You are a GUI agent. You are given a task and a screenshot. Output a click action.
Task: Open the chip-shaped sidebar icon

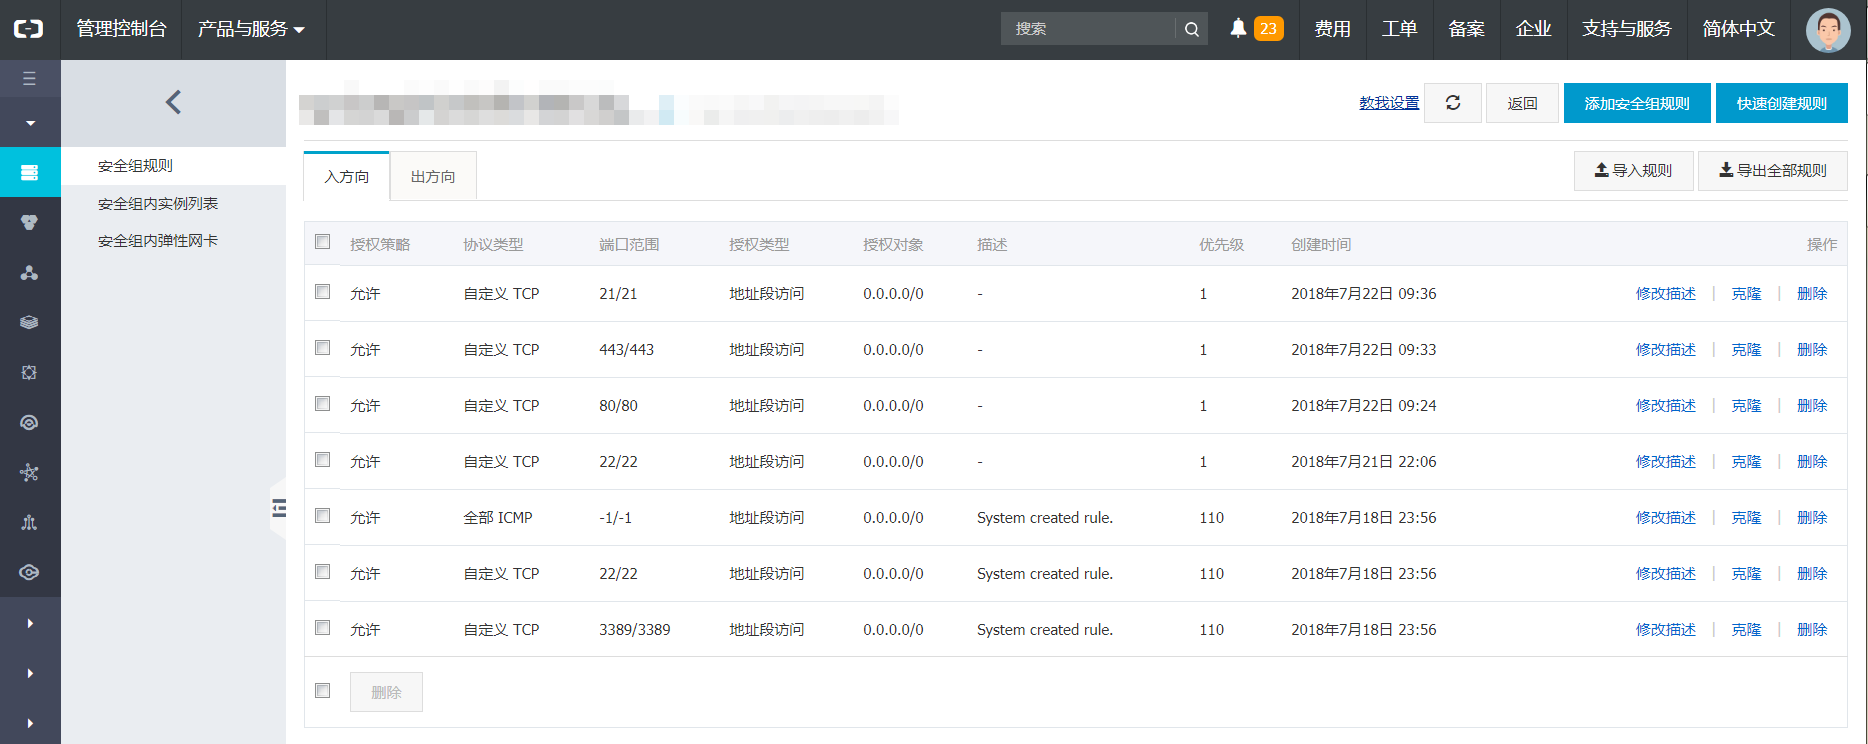click(29, 372)
